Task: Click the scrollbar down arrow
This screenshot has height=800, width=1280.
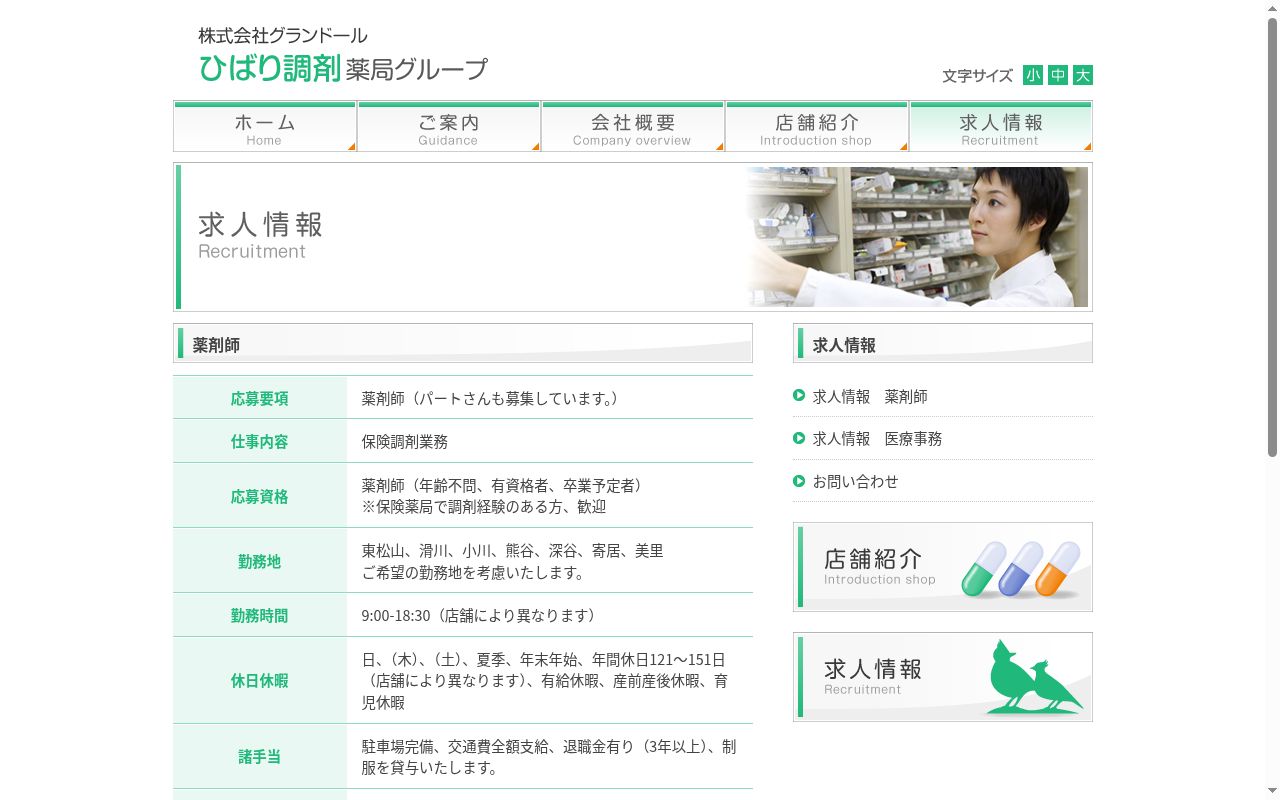Action: (x=1273, y=792)
